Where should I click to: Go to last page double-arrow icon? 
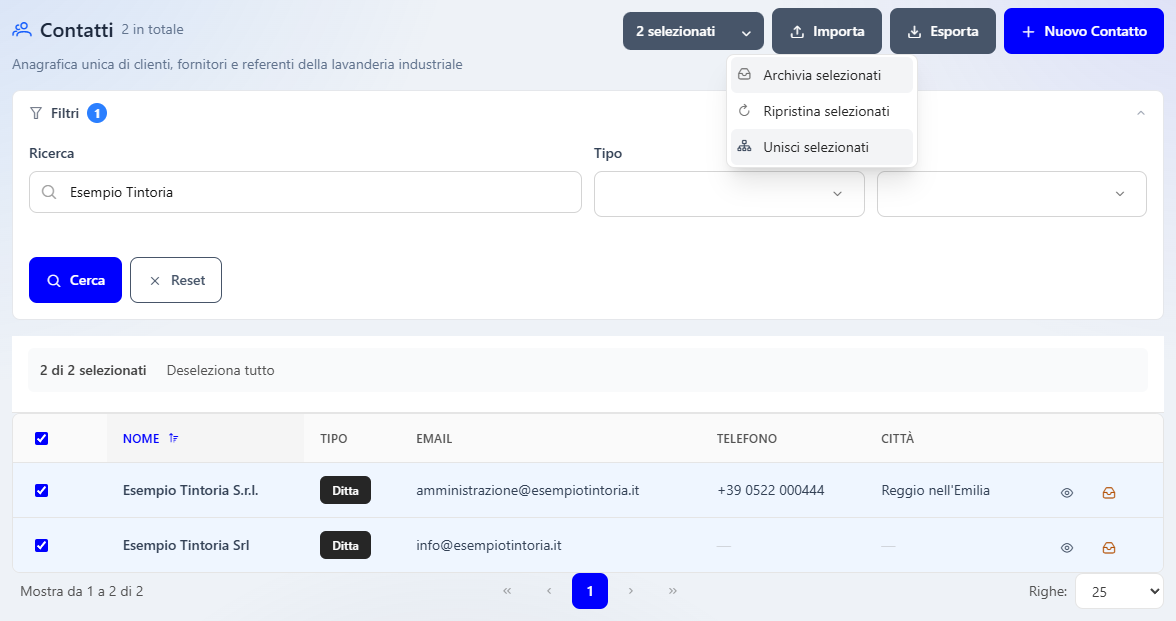[x=673, y=591]
